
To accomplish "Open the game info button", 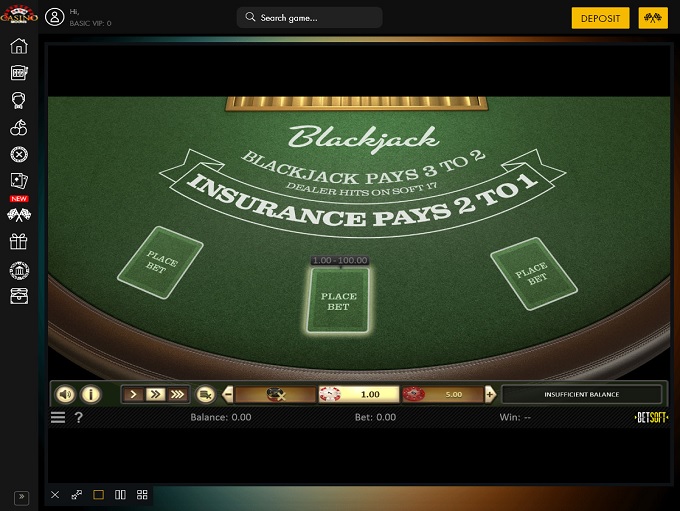I will point(90,394).
